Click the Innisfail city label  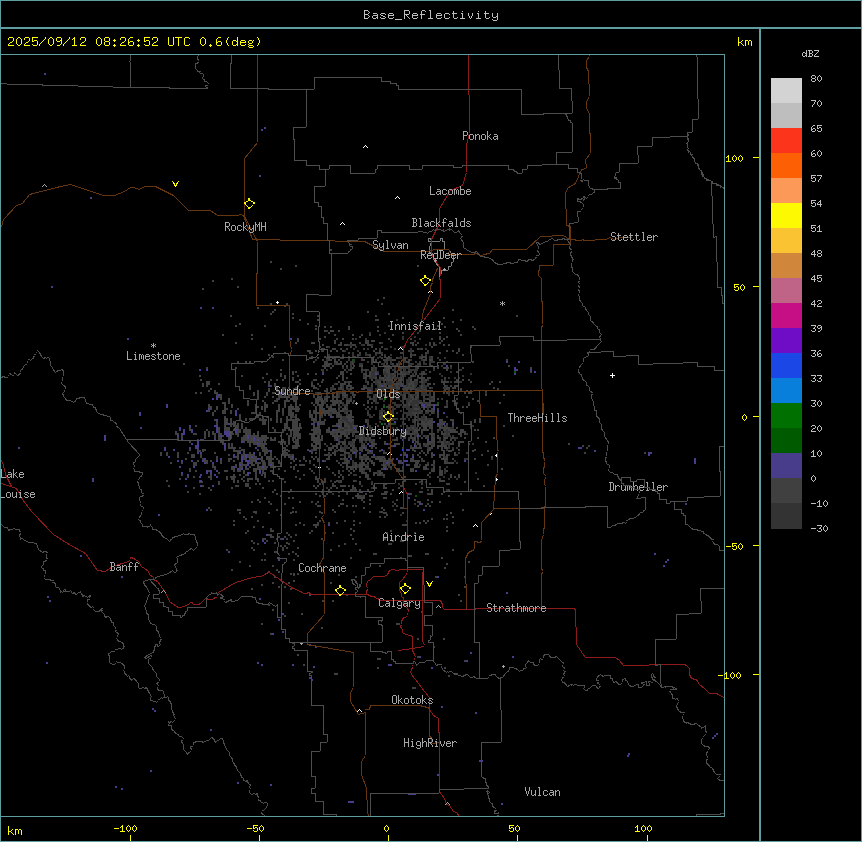pos(415,326)
